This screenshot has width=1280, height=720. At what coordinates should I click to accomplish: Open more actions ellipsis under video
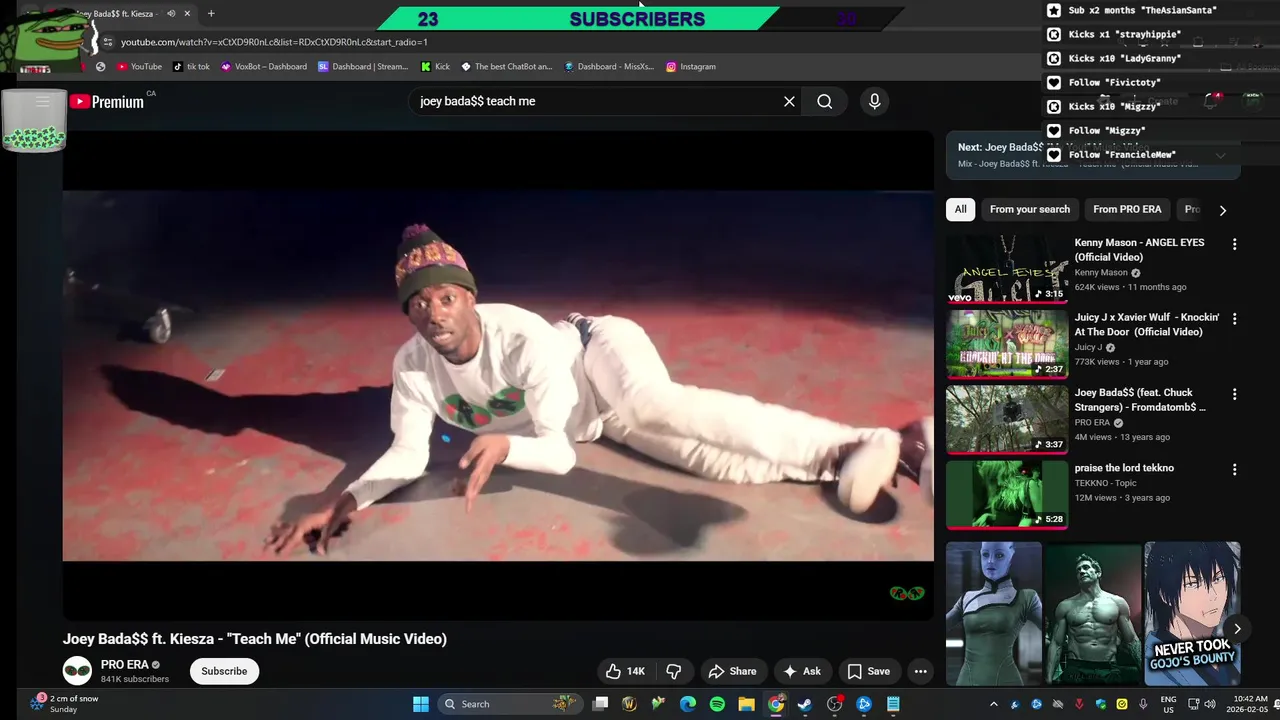click(920, 671)
